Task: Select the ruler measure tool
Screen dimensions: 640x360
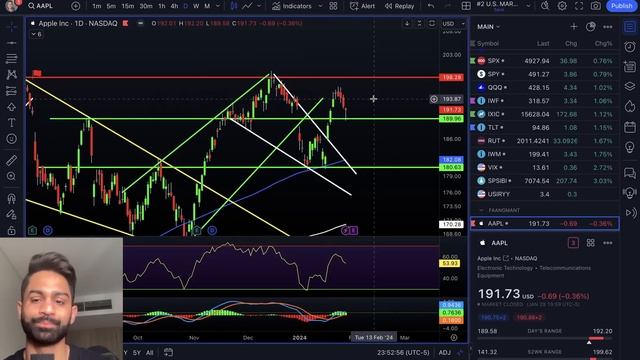Action: tap(11, 160)
